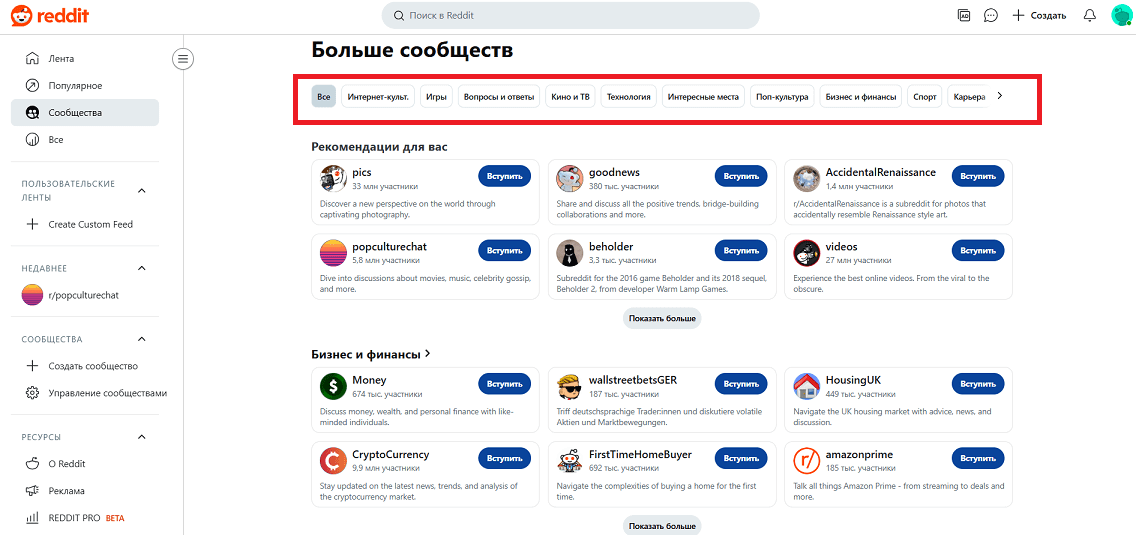This screenshot has height=535, width=1136.
Task: Click the AccidentalRenaissance community avatar
Action: click(x=806, y=178)
